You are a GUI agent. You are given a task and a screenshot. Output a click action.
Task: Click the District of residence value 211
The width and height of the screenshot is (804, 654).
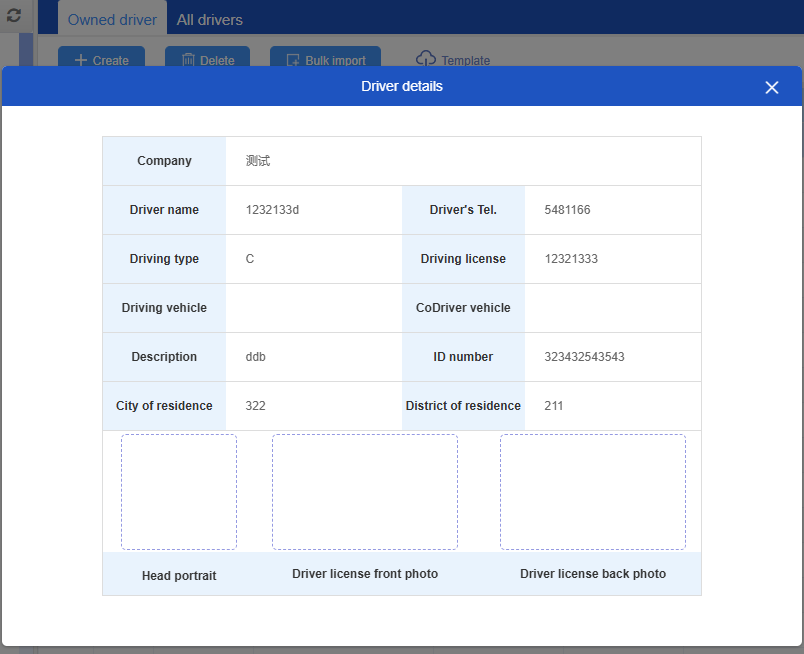tap(554, 406)
